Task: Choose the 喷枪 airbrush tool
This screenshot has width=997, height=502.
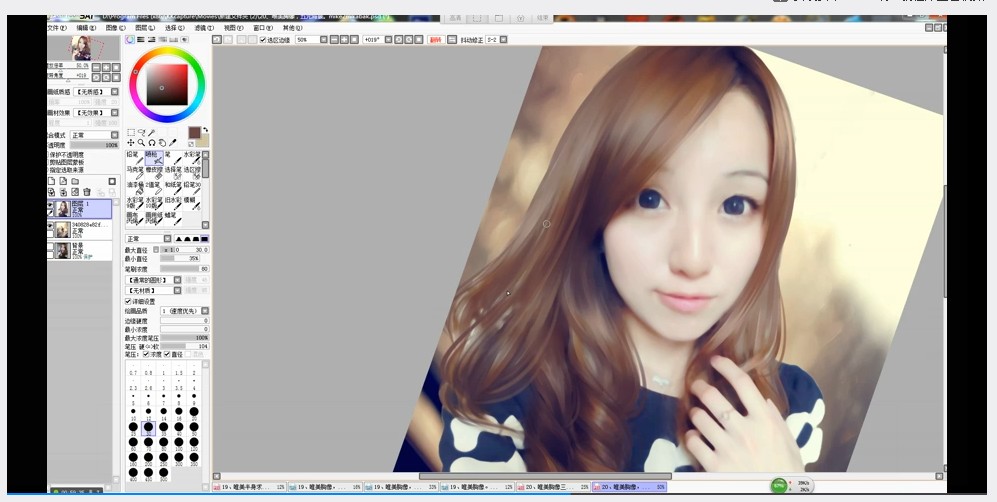Action: [154, 158]
